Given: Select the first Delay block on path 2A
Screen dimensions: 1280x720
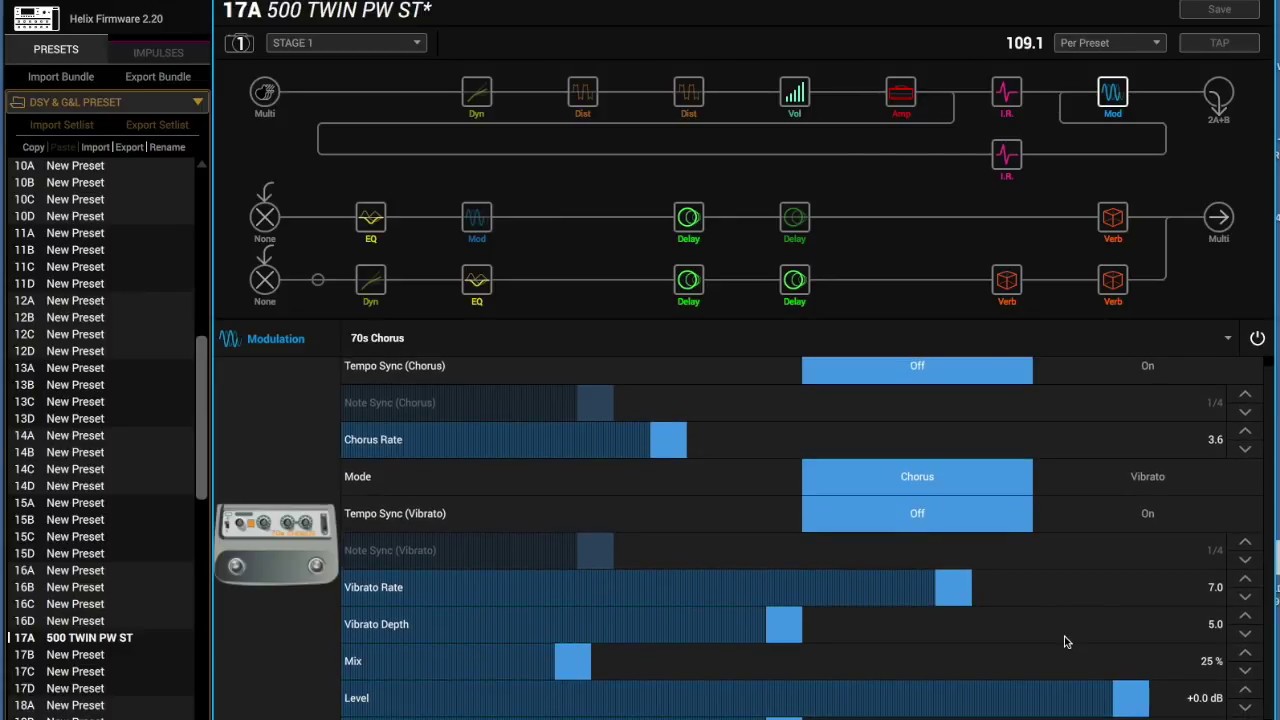Looking at the screenshot, I should click(x=689, y=218).
